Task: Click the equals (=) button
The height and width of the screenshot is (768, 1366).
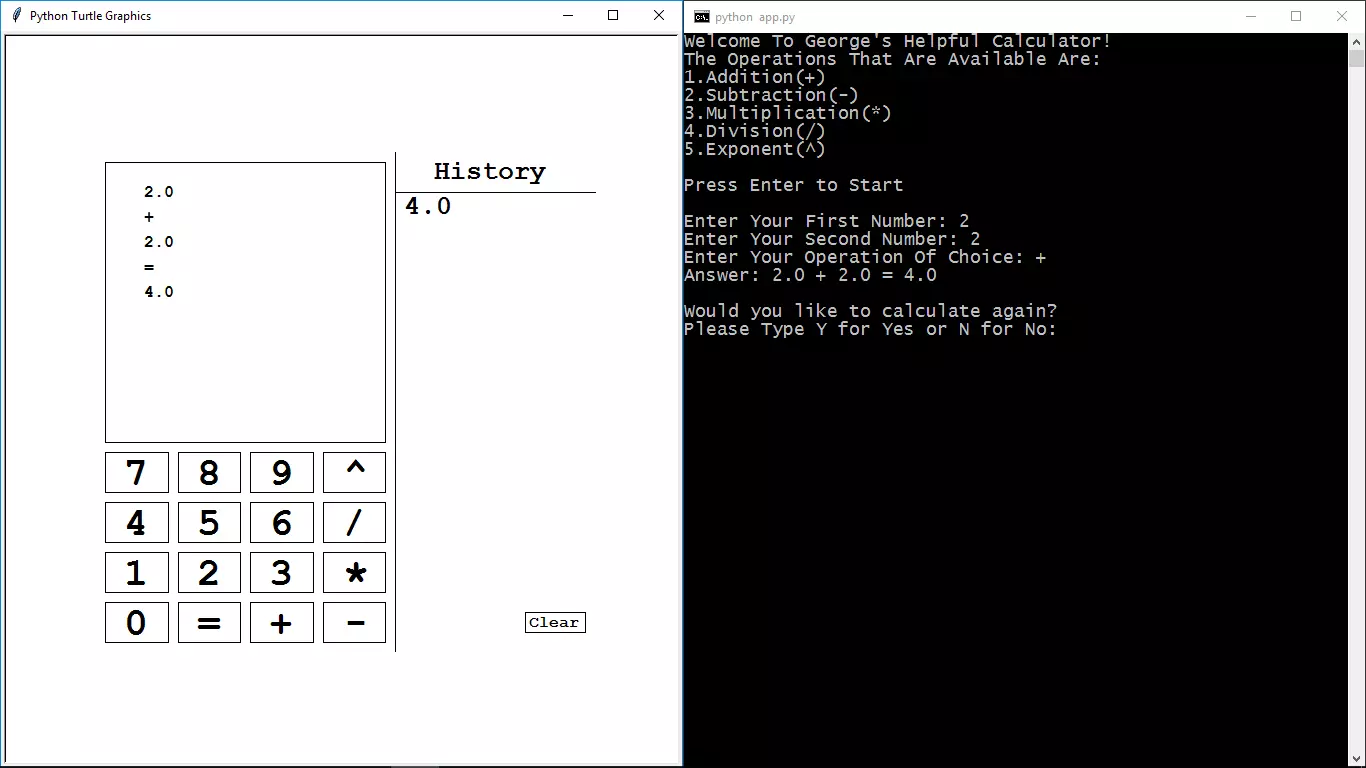Action: (x=209, y=622)
